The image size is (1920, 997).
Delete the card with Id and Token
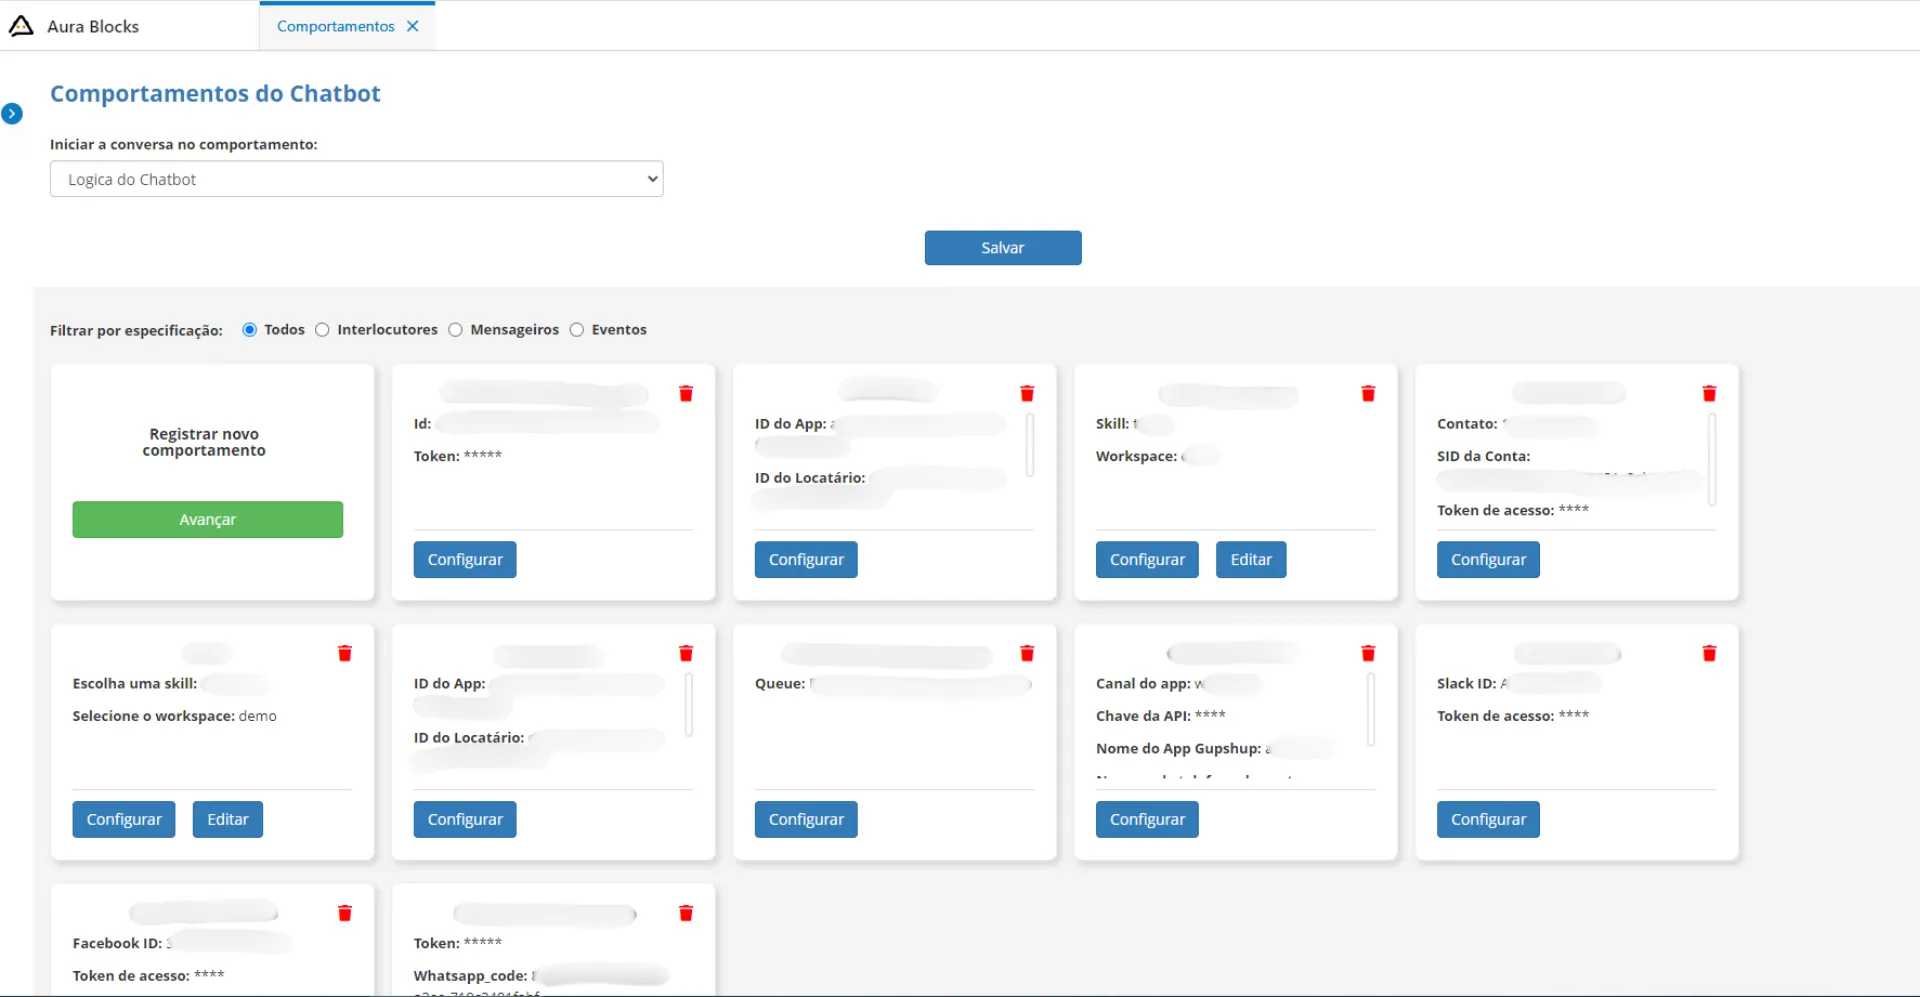tap(686, 393)
